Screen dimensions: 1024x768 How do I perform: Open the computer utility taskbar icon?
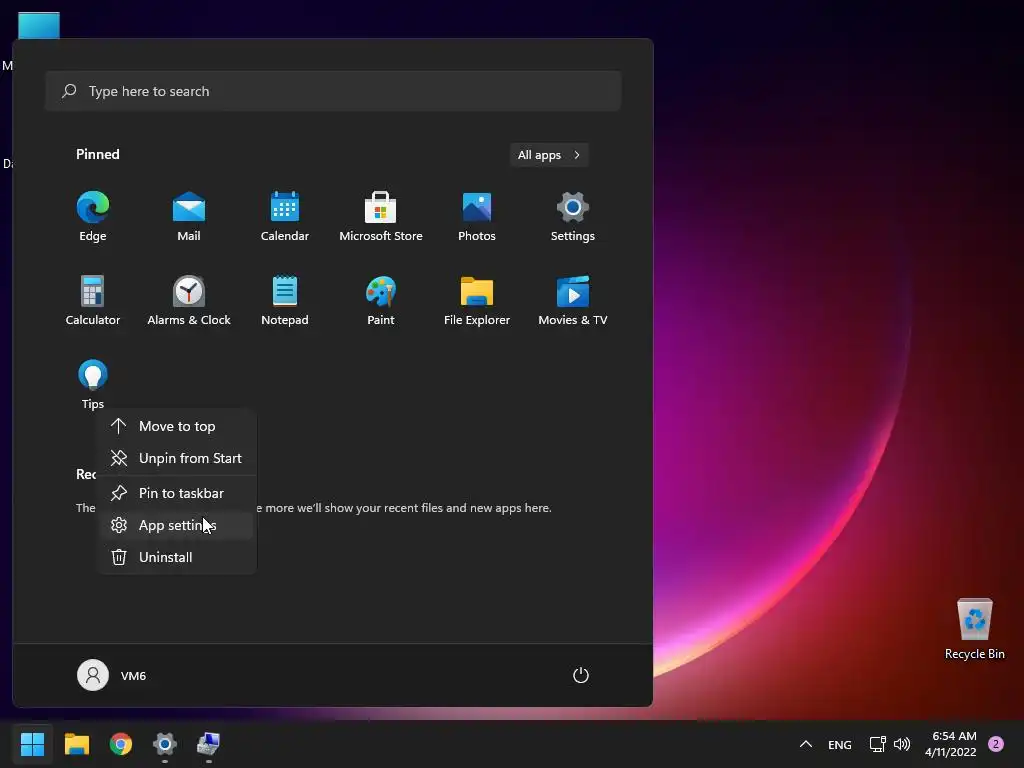click(208, 744)
